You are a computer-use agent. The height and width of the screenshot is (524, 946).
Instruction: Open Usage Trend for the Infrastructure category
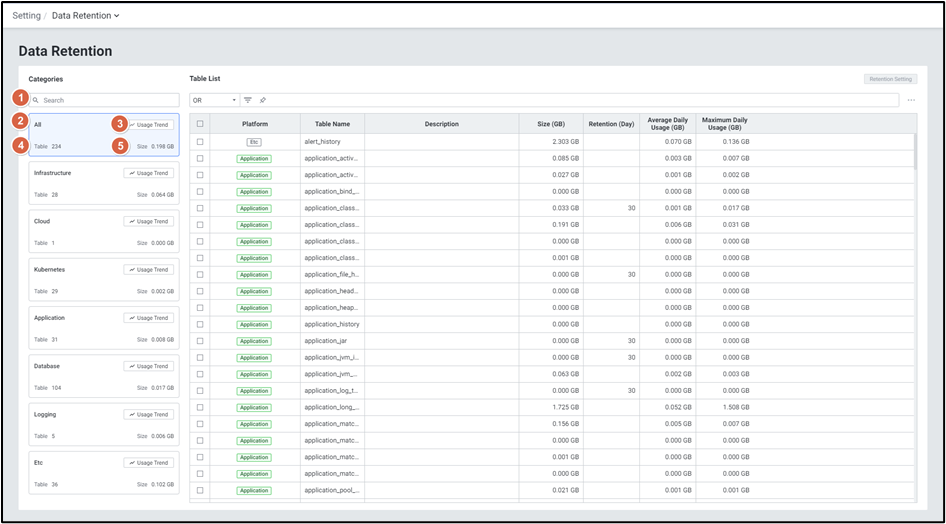(x=149, y=173)
